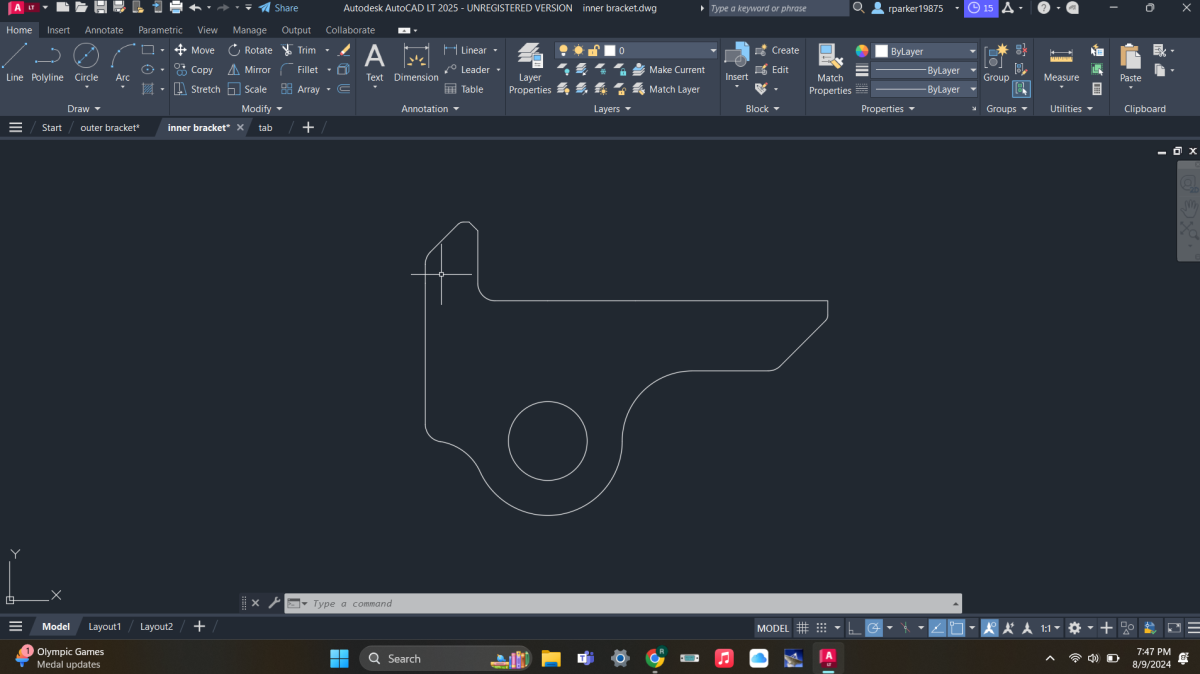Toggle the drawing grid display
Image resolution: width=1200 pixels, height=674 pixels.
pos(802,628)
